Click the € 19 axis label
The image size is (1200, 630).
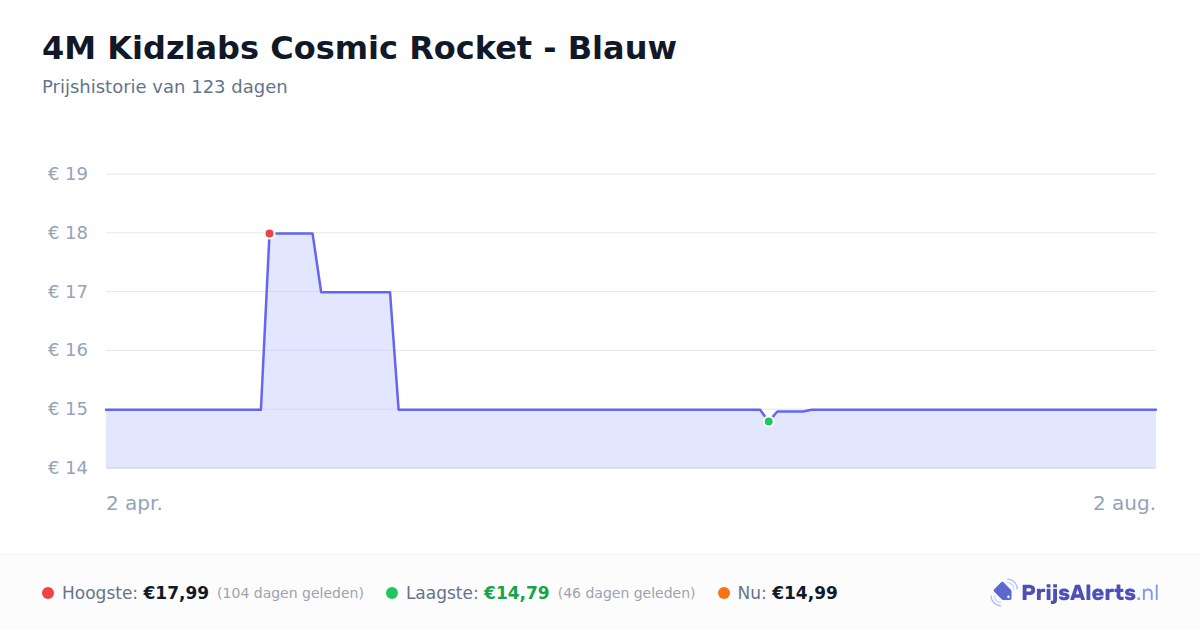[x=68, y=174]
